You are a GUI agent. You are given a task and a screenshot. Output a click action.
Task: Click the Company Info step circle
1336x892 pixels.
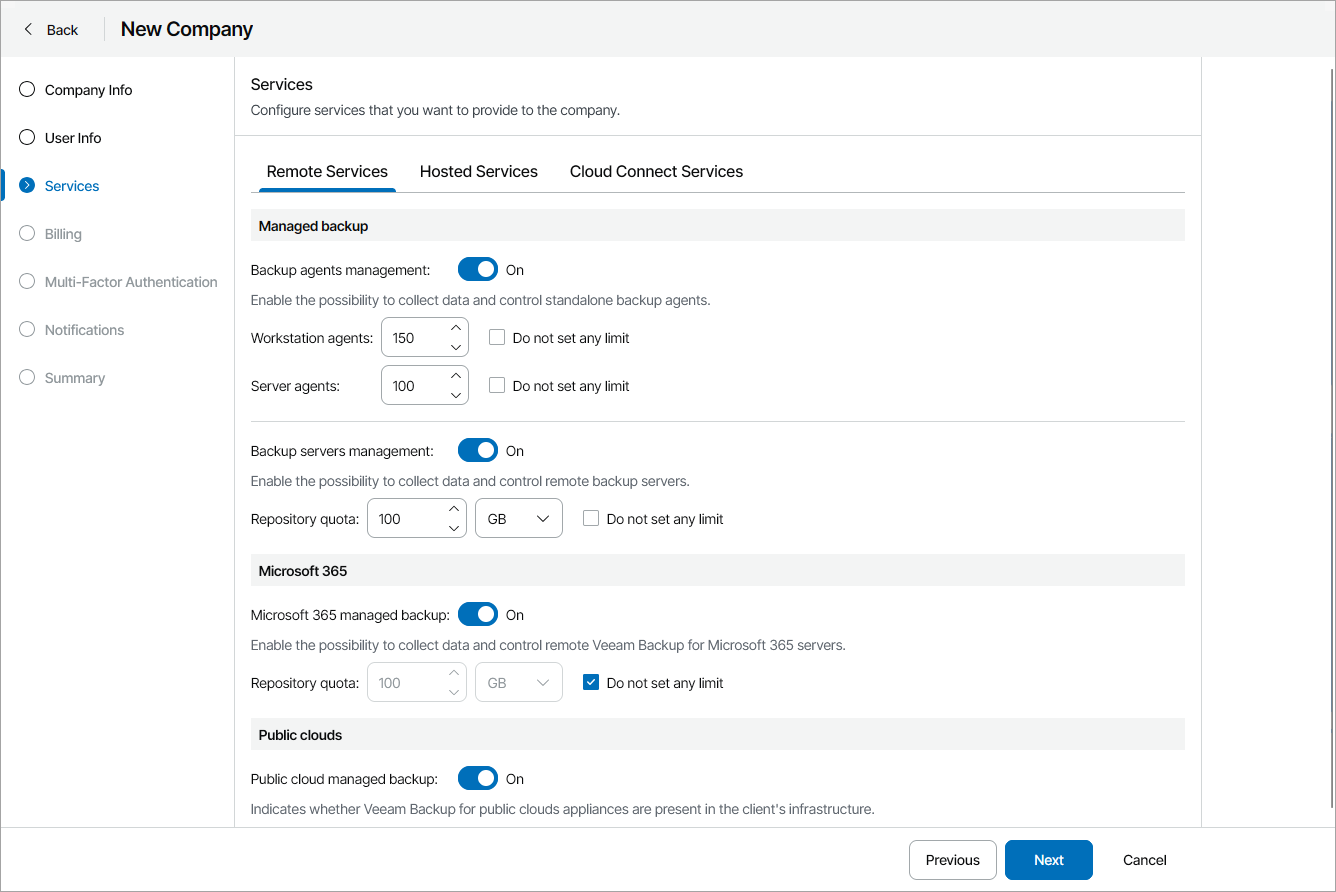point(26,89)
